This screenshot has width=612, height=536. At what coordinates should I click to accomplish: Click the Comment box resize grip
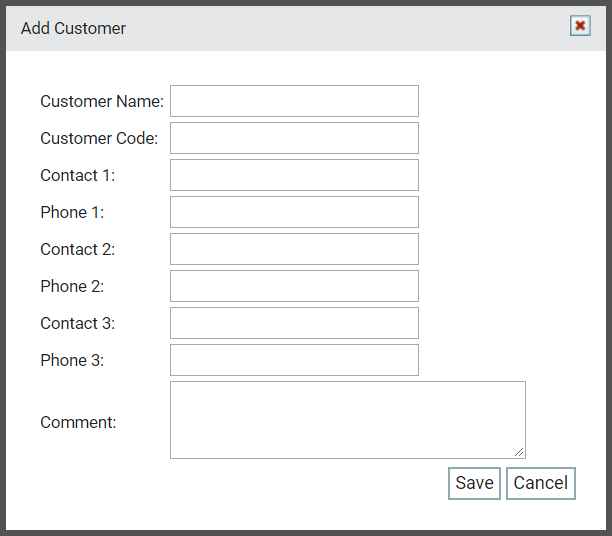click(x=519, y=452)
